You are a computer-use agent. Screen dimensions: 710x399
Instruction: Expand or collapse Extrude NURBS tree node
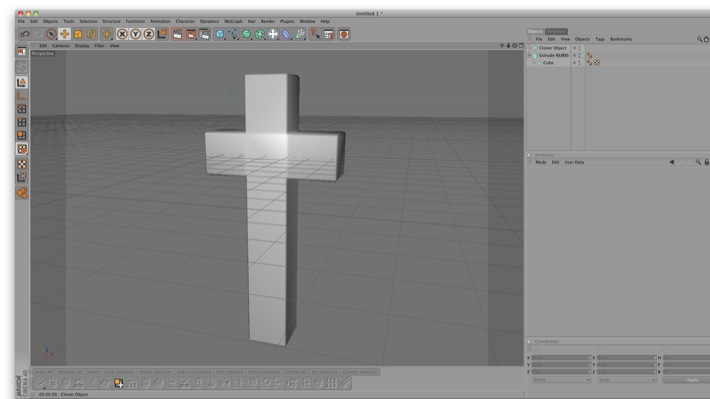pos(530,55)
